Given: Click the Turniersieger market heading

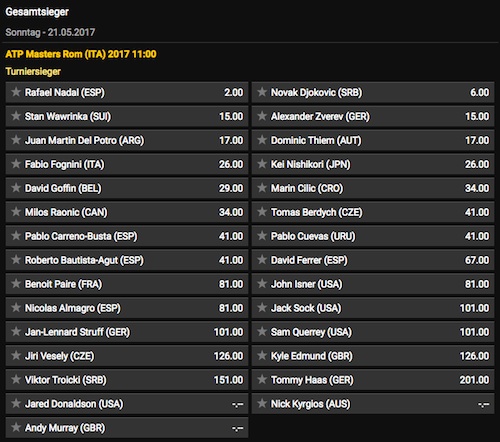Looking at the screenshot, I should coord(33,71).
